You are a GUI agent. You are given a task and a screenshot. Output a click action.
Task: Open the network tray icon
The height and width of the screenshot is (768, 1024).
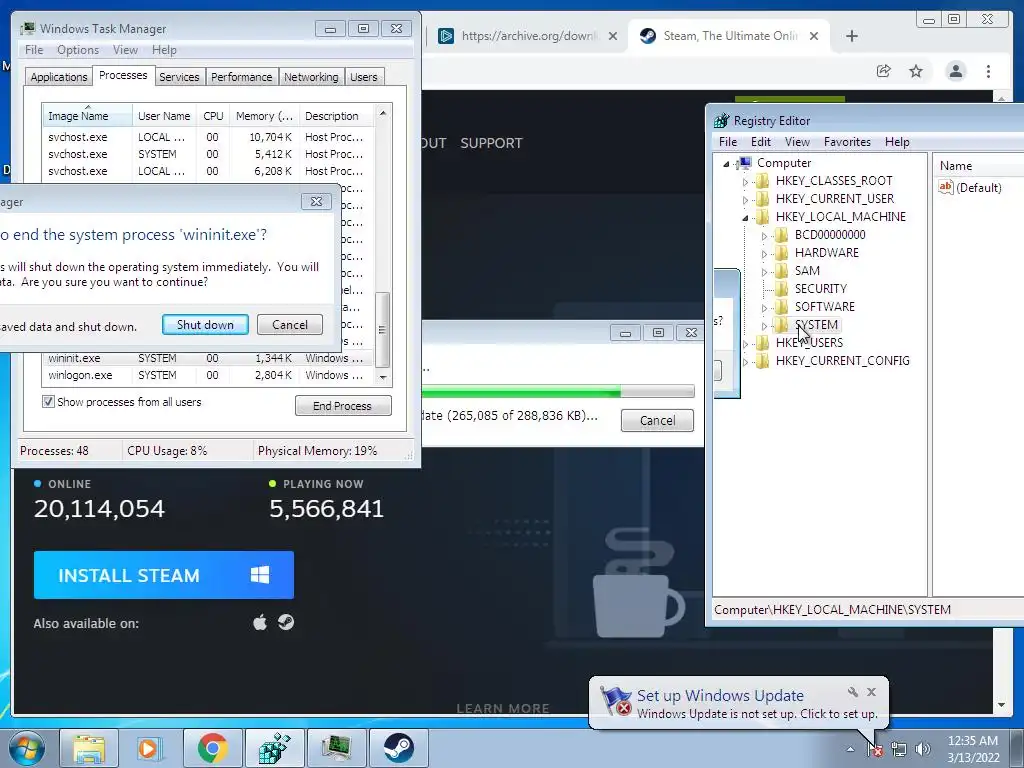899,749
